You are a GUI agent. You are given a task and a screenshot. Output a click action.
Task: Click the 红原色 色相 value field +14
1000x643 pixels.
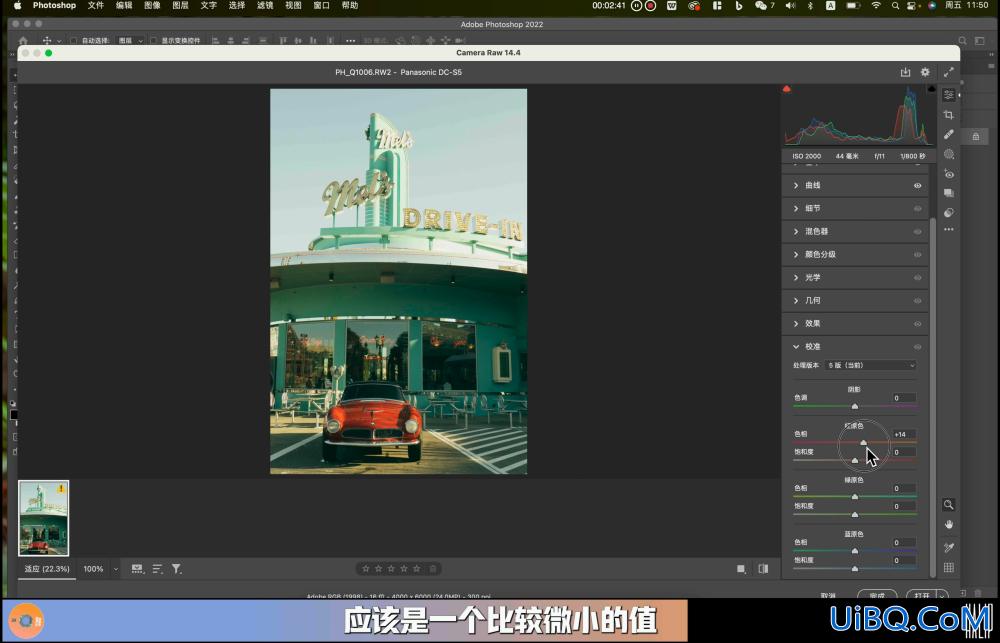(x=904, y=434)
